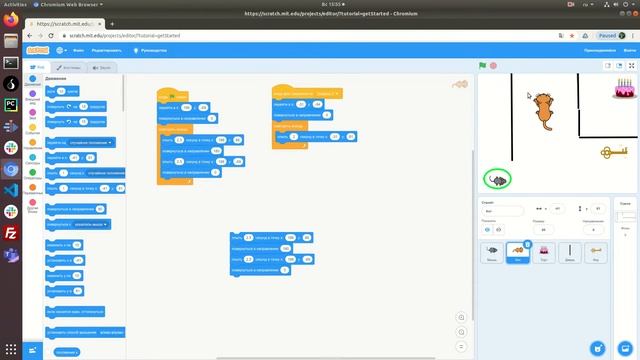Image resolution: width=640 pixels, height=360 pixels.
Task: Select the stage backdrop thumbnail
Action: coord(625,216)
